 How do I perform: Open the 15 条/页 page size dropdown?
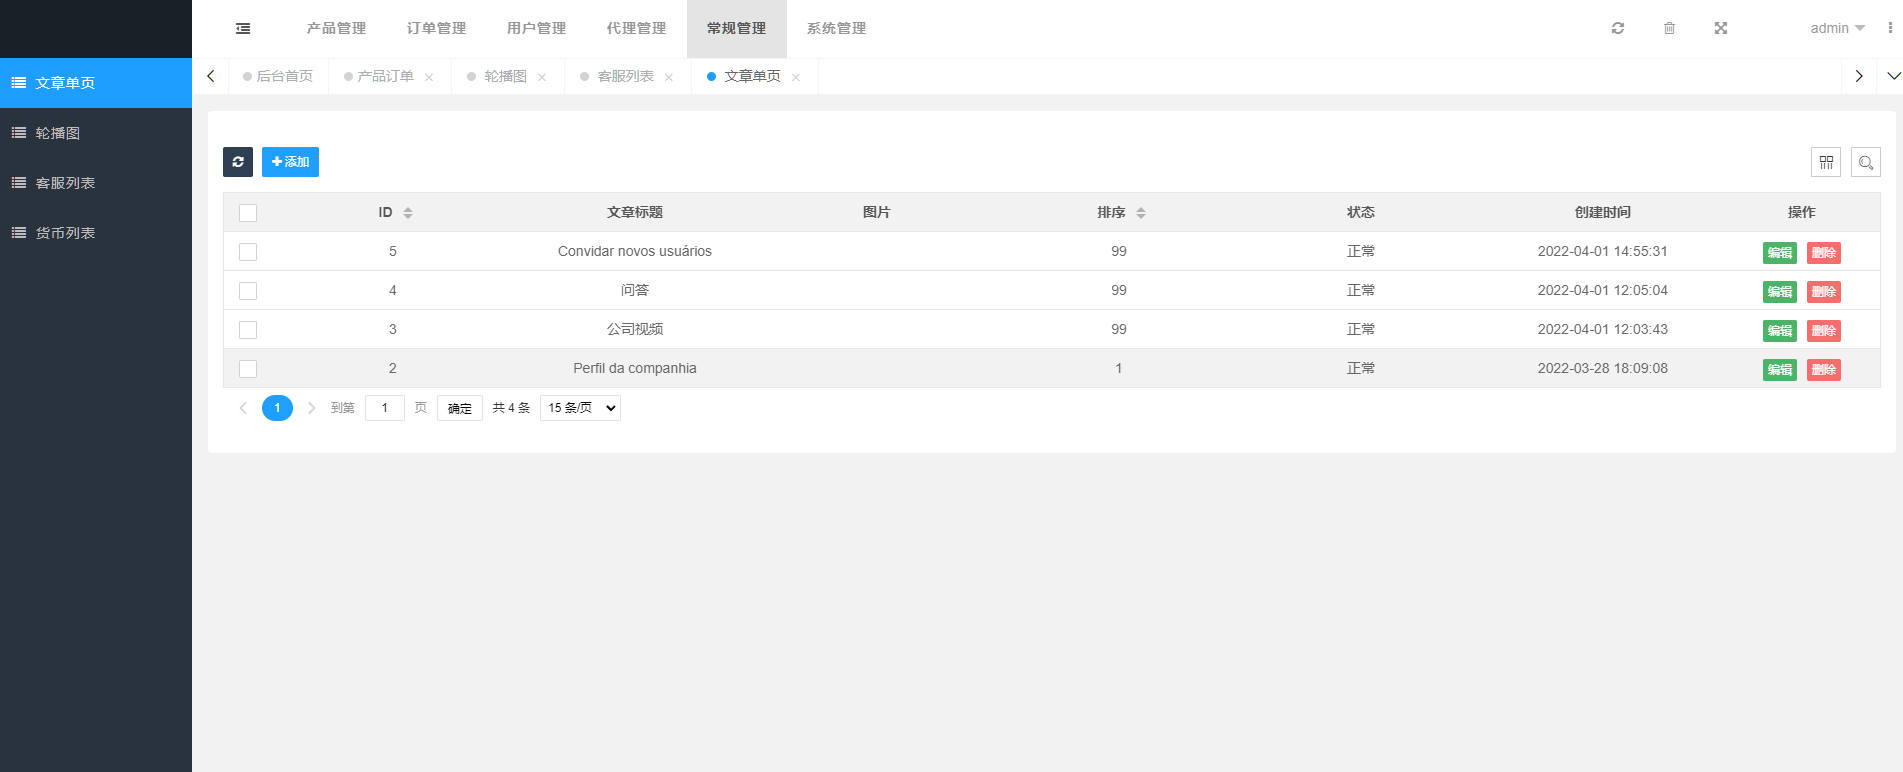pos(580,408)
